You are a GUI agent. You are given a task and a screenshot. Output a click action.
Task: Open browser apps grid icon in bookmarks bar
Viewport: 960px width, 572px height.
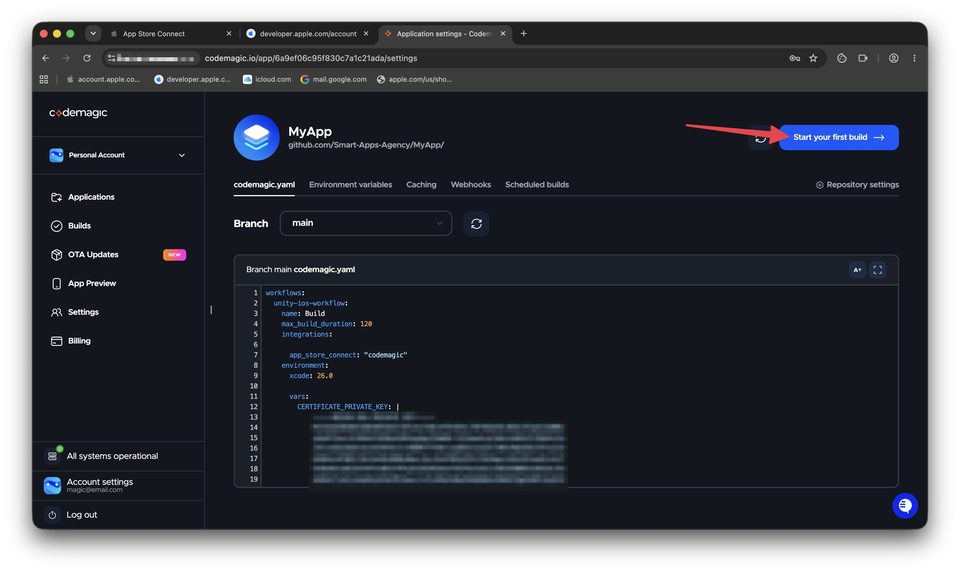pyautogui.click(x=44, y=80)
